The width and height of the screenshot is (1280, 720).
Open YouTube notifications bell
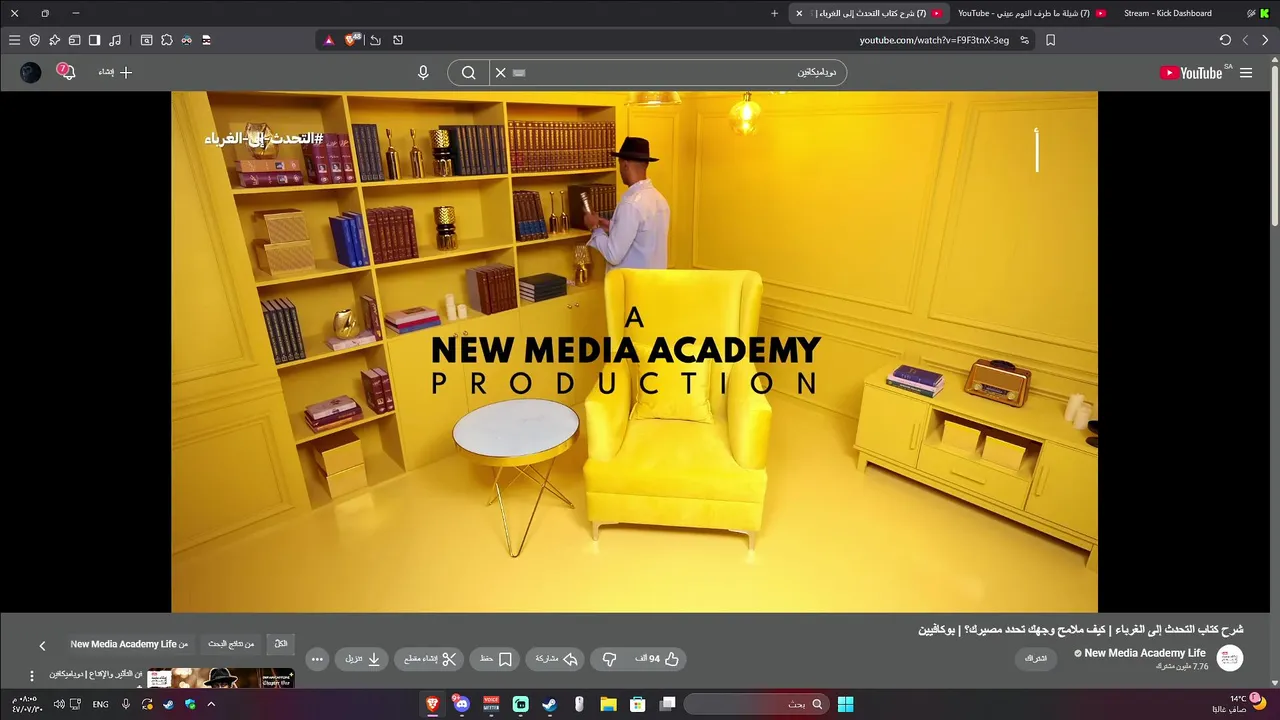coord(66,72)
